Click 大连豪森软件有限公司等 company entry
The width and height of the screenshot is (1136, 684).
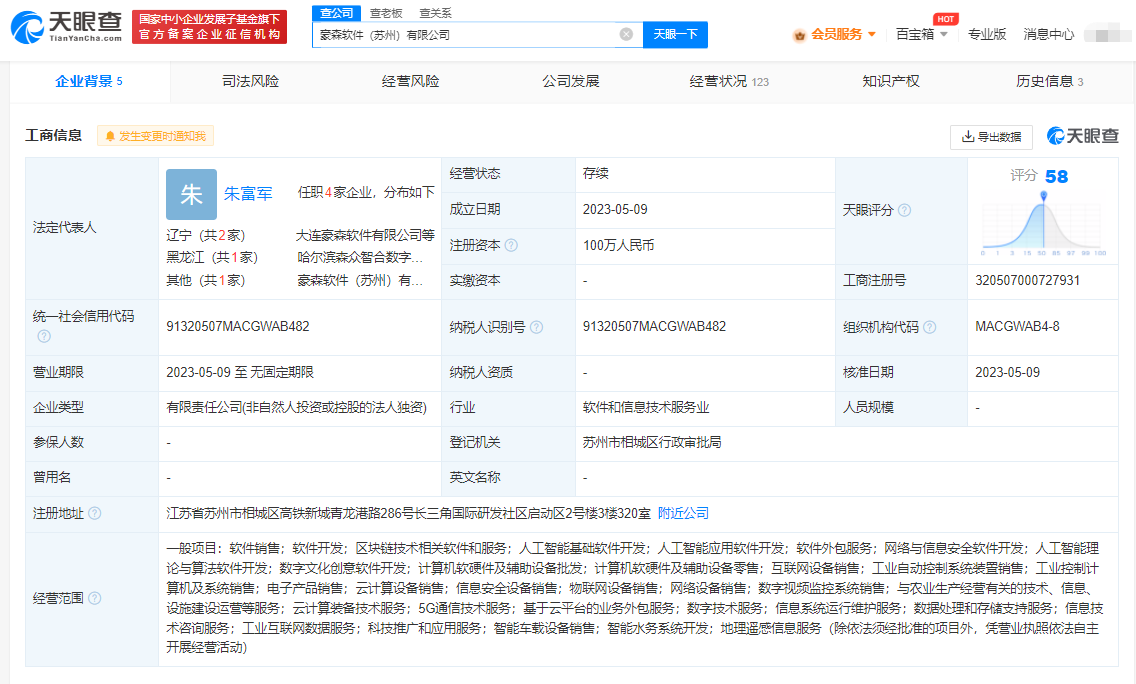(365, 235)
